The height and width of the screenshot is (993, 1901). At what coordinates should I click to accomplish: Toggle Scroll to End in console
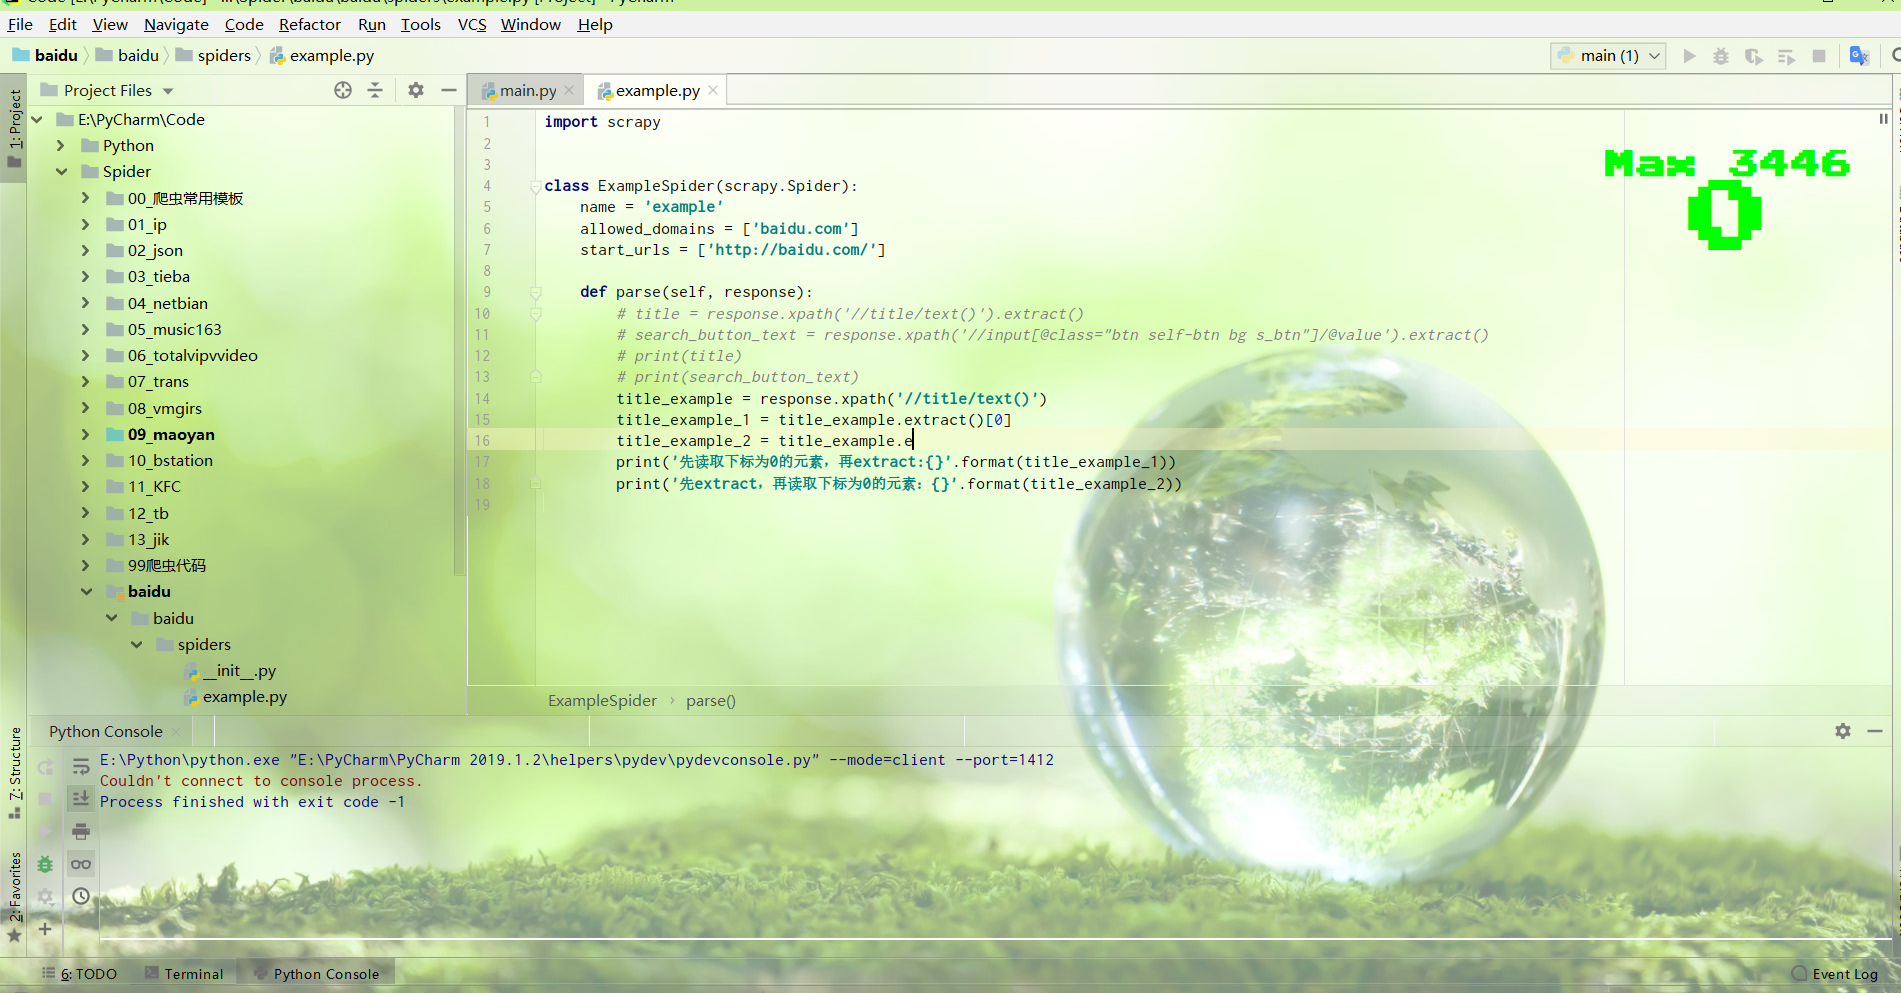[x=81, y=799]
